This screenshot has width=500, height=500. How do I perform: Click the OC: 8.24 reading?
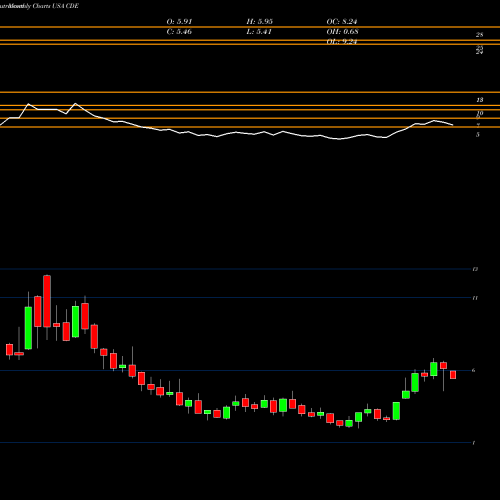[342, 22]
